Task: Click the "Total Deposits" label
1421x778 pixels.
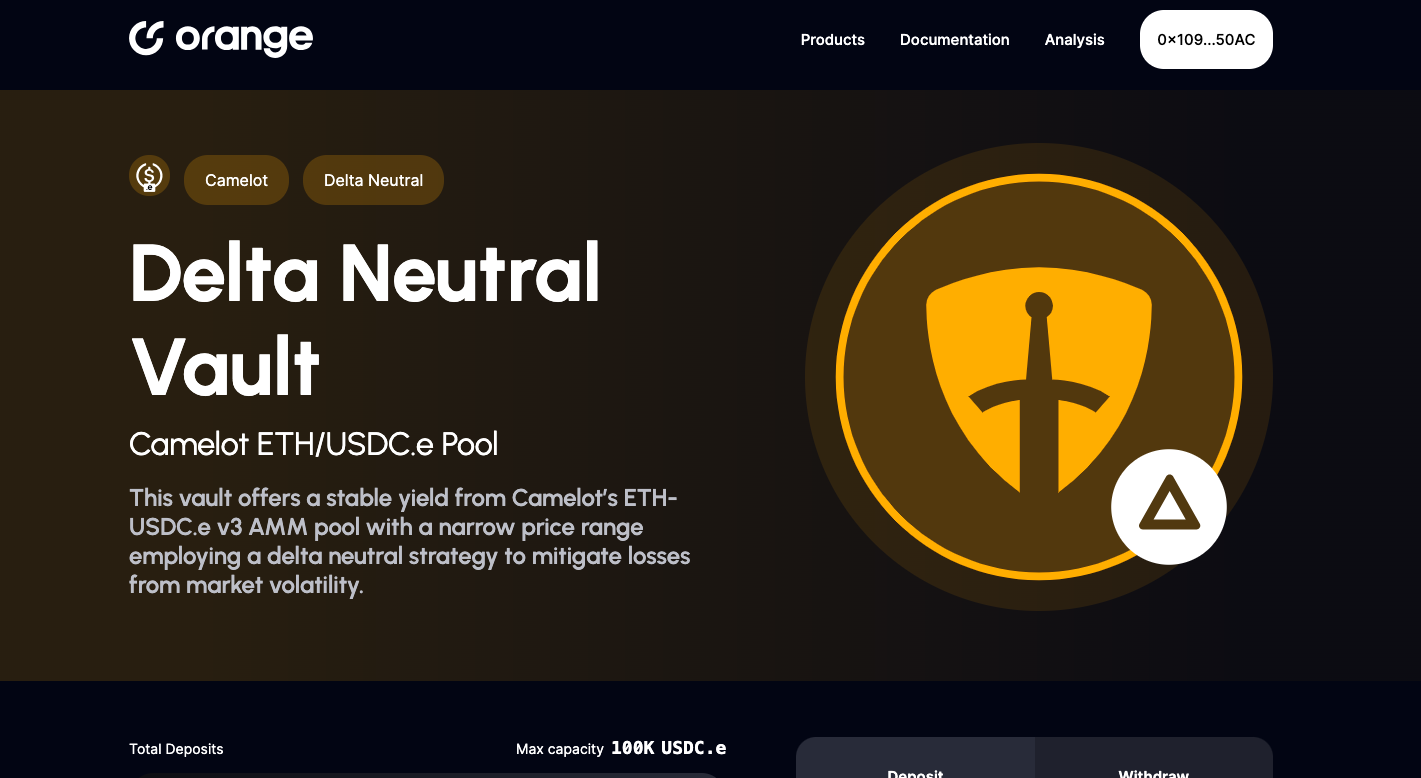Action: pos(176,749)
